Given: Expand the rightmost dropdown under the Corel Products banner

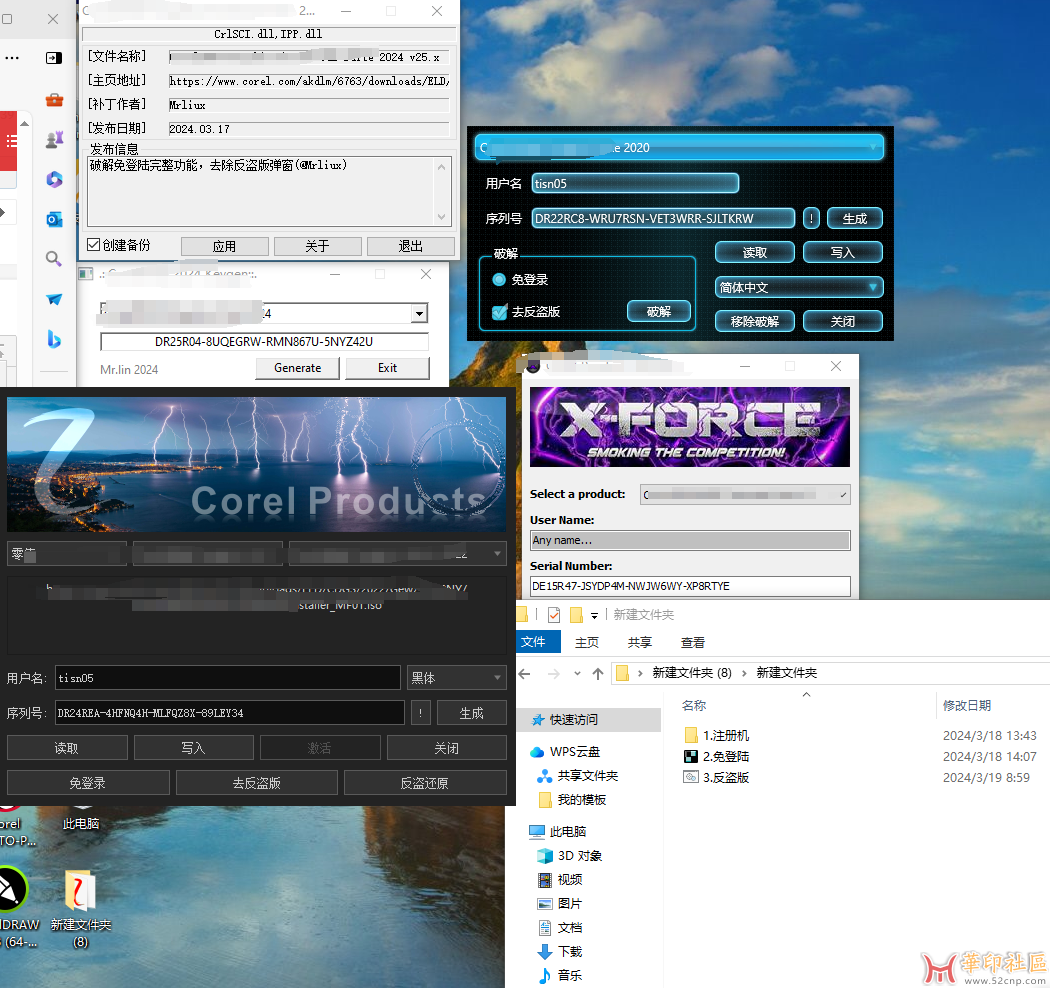Looking at the screenshot, I should coord(397,554).
